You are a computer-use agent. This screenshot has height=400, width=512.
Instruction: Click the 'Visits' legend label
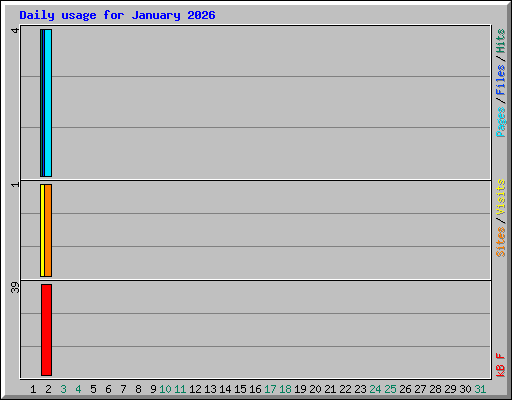click(501, 197)
